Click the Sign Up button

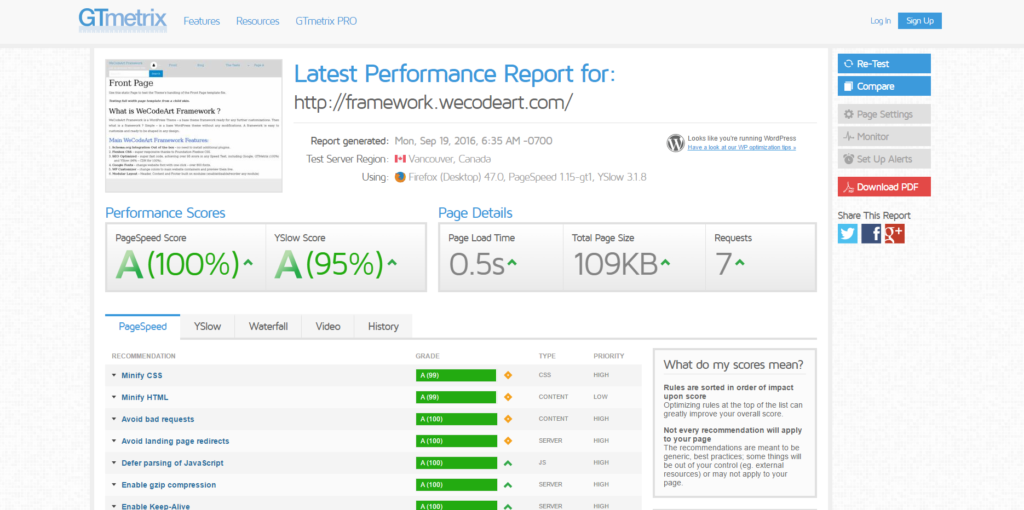920,21
